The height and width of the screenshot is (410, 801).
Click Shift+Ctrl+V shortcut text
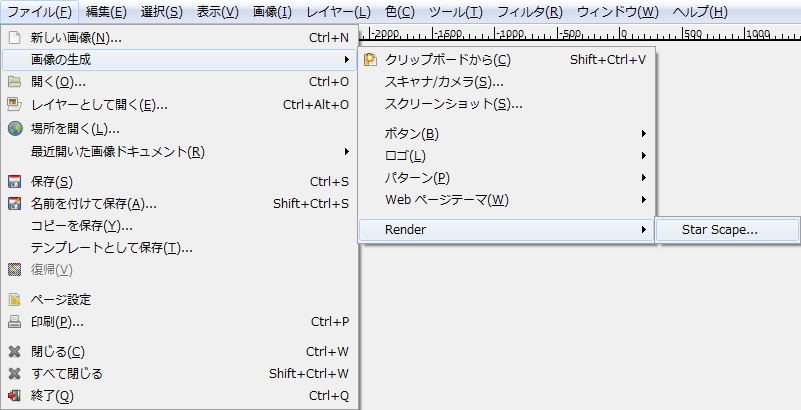click(608, 60)
